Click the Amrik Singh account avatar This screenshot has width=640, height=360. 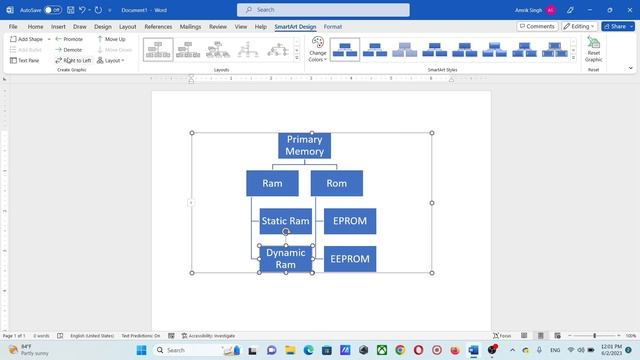(x=551, y=10)
